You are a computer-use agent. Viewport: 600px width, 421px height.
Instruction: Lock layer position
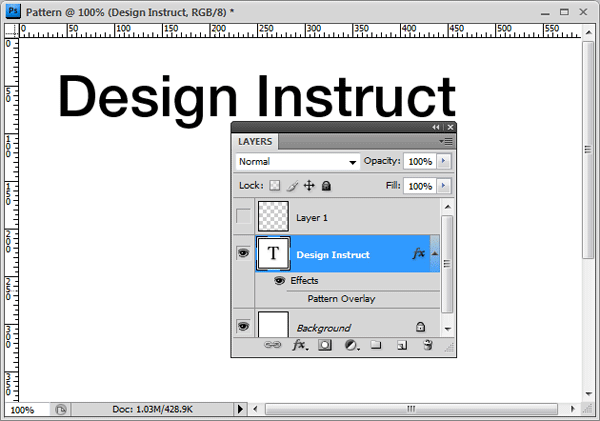point(309,186)
